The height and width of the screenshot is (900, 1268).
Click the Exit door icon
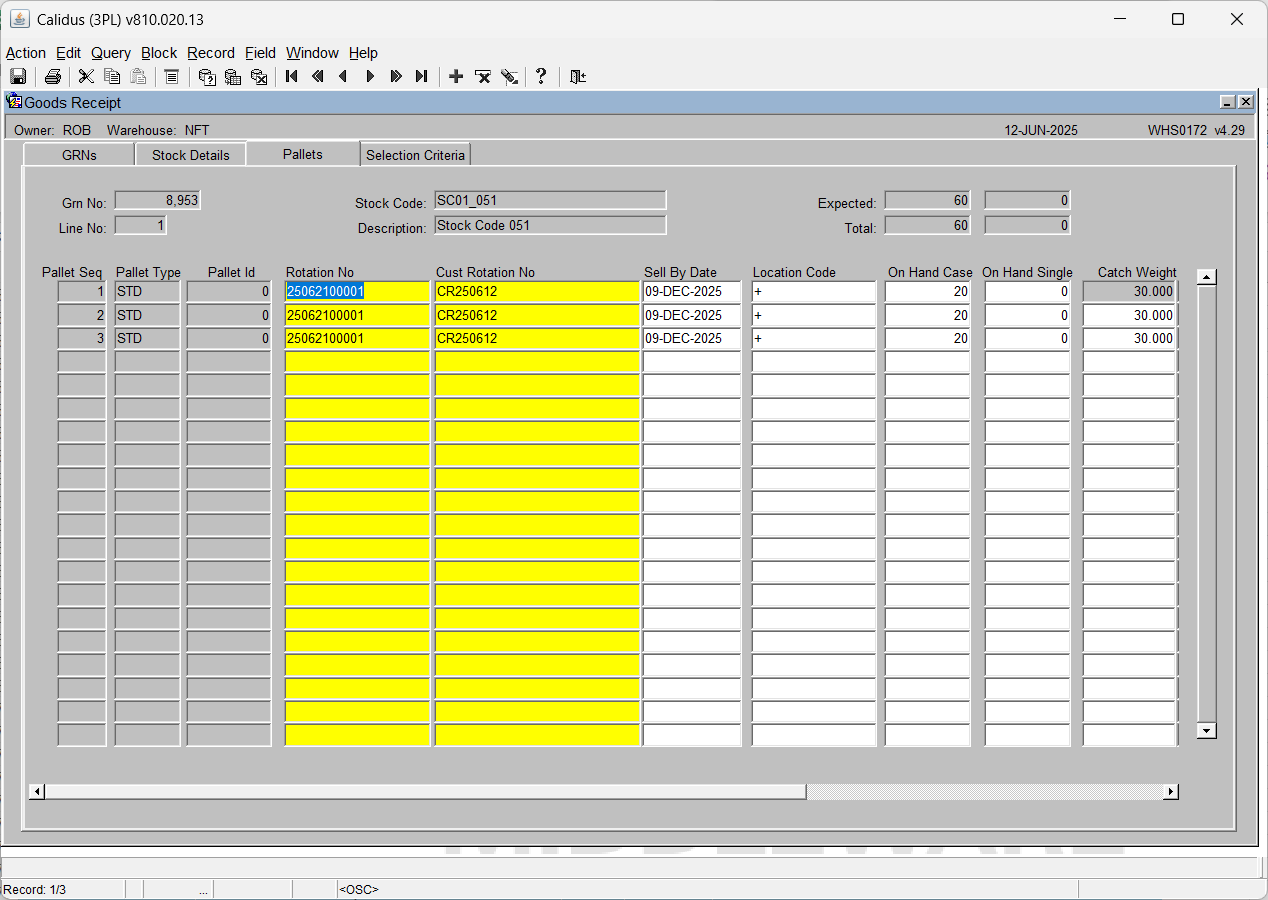point(577,76)
